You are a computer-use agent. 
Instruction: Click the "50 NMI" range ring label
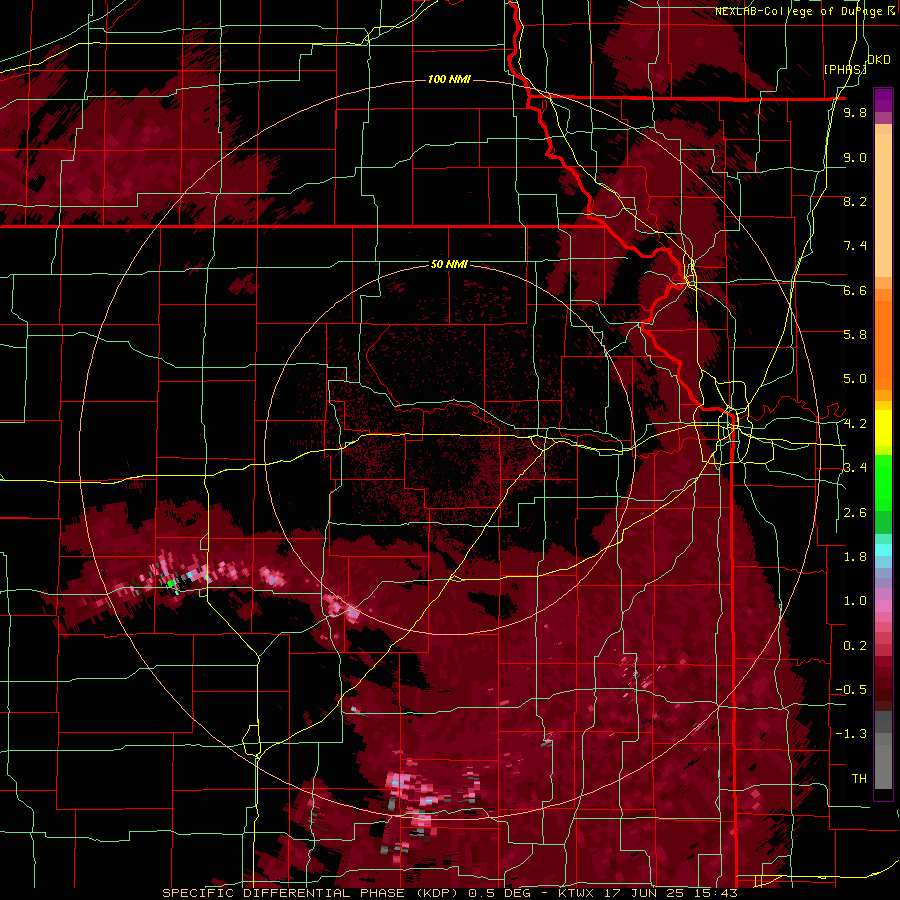click(449, 265)
